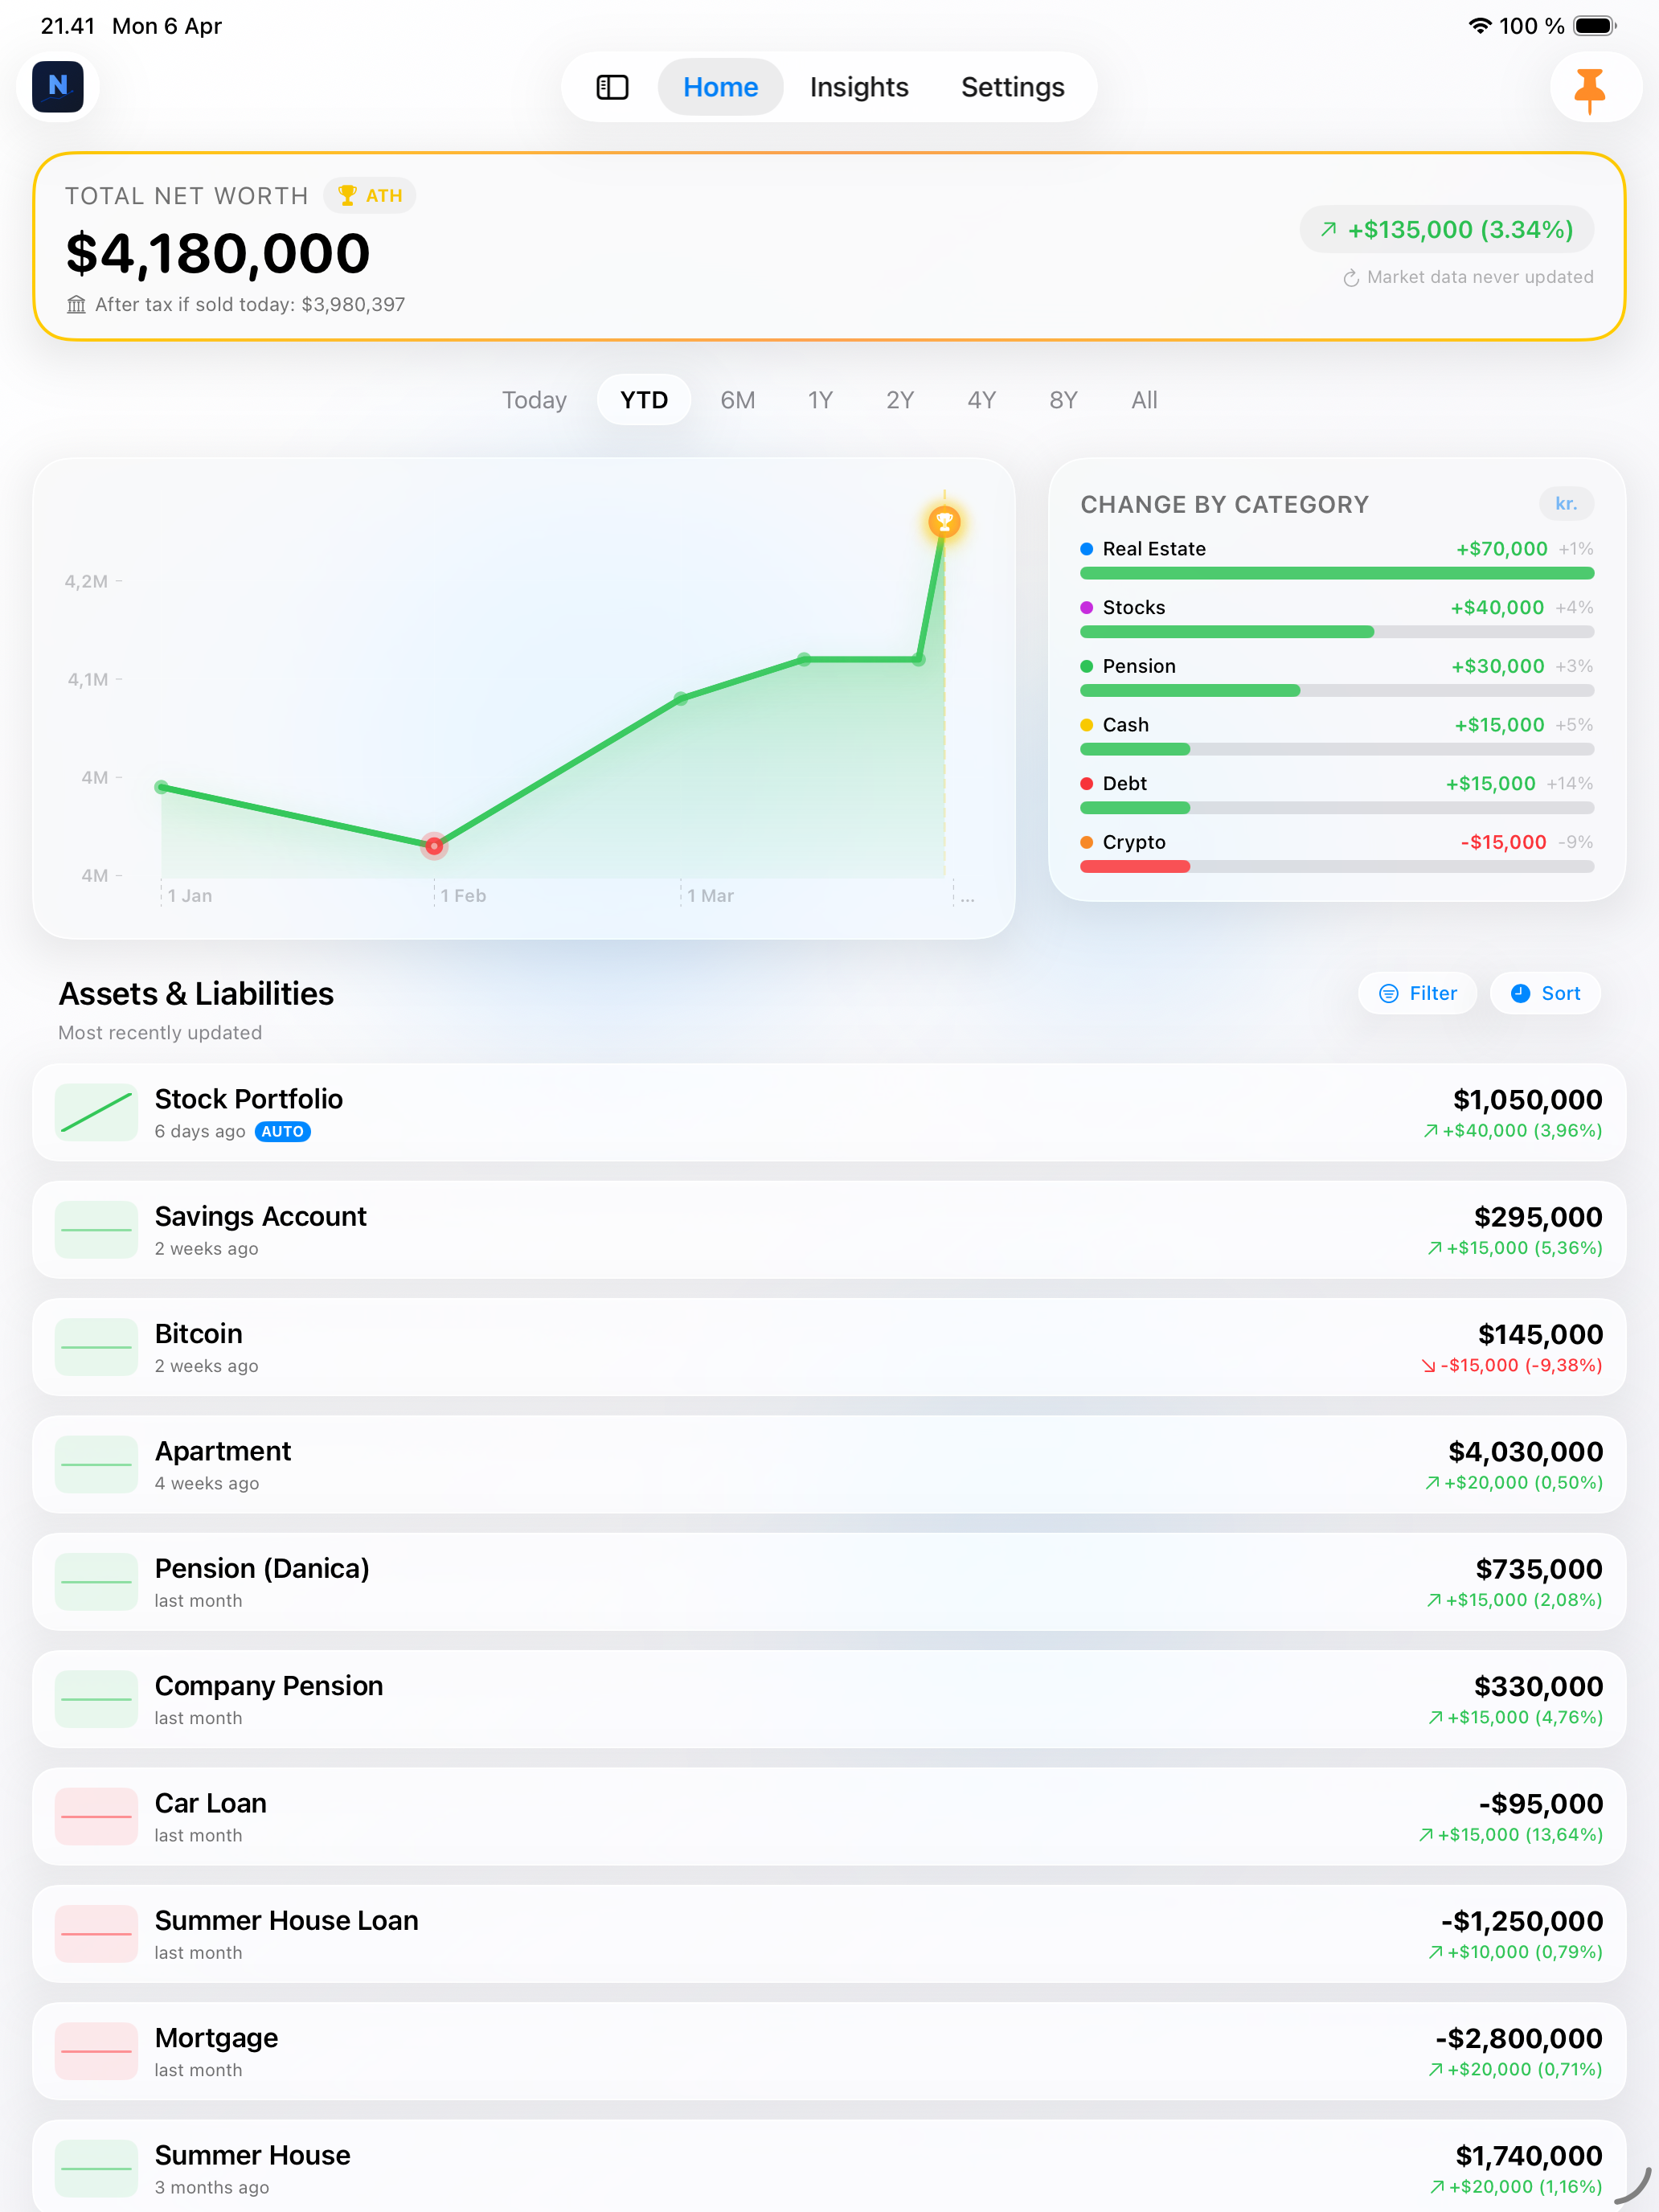This screenshot has width=1659, height=2212.
Task: Click the Bitcoin -$15,000 (-9,38%) change
Action: tap(1511, 1365)
